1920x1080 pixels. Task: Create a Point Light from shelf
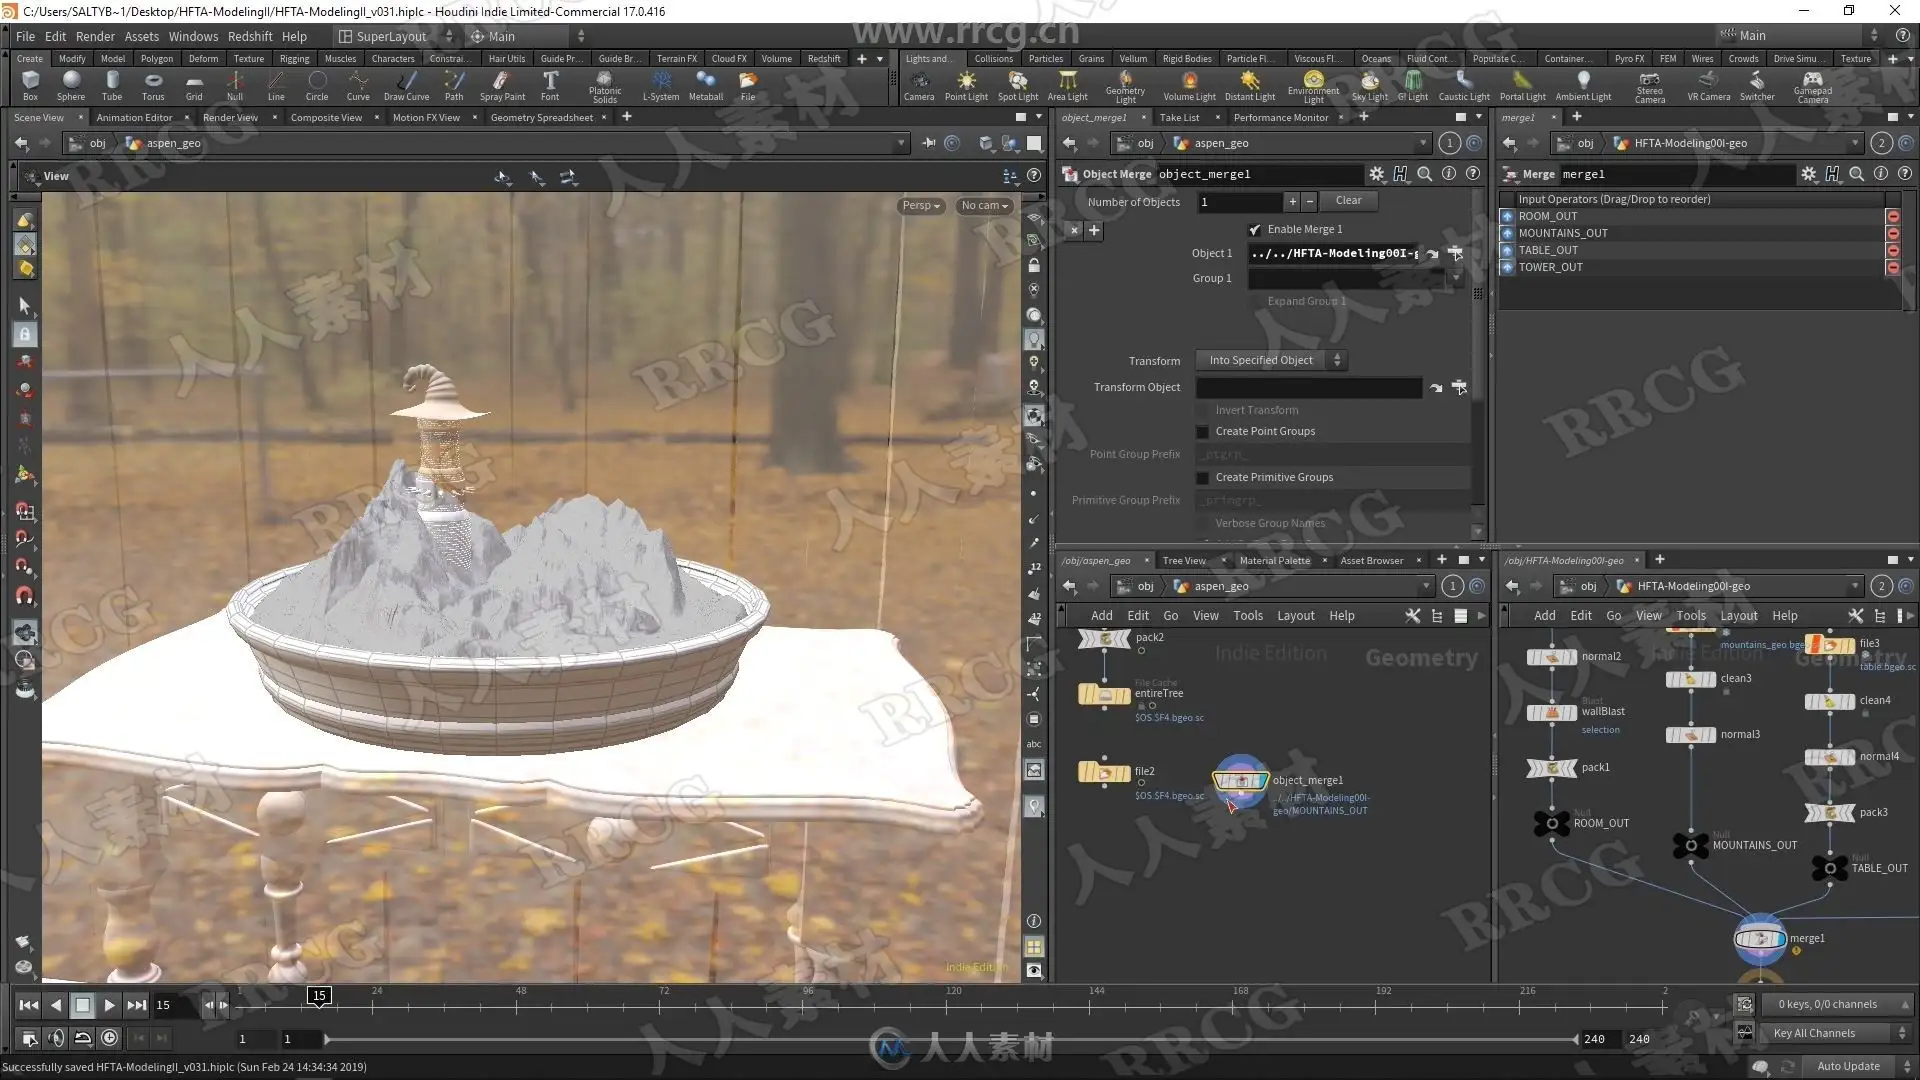pyautogui.click(x=966, y=85)
